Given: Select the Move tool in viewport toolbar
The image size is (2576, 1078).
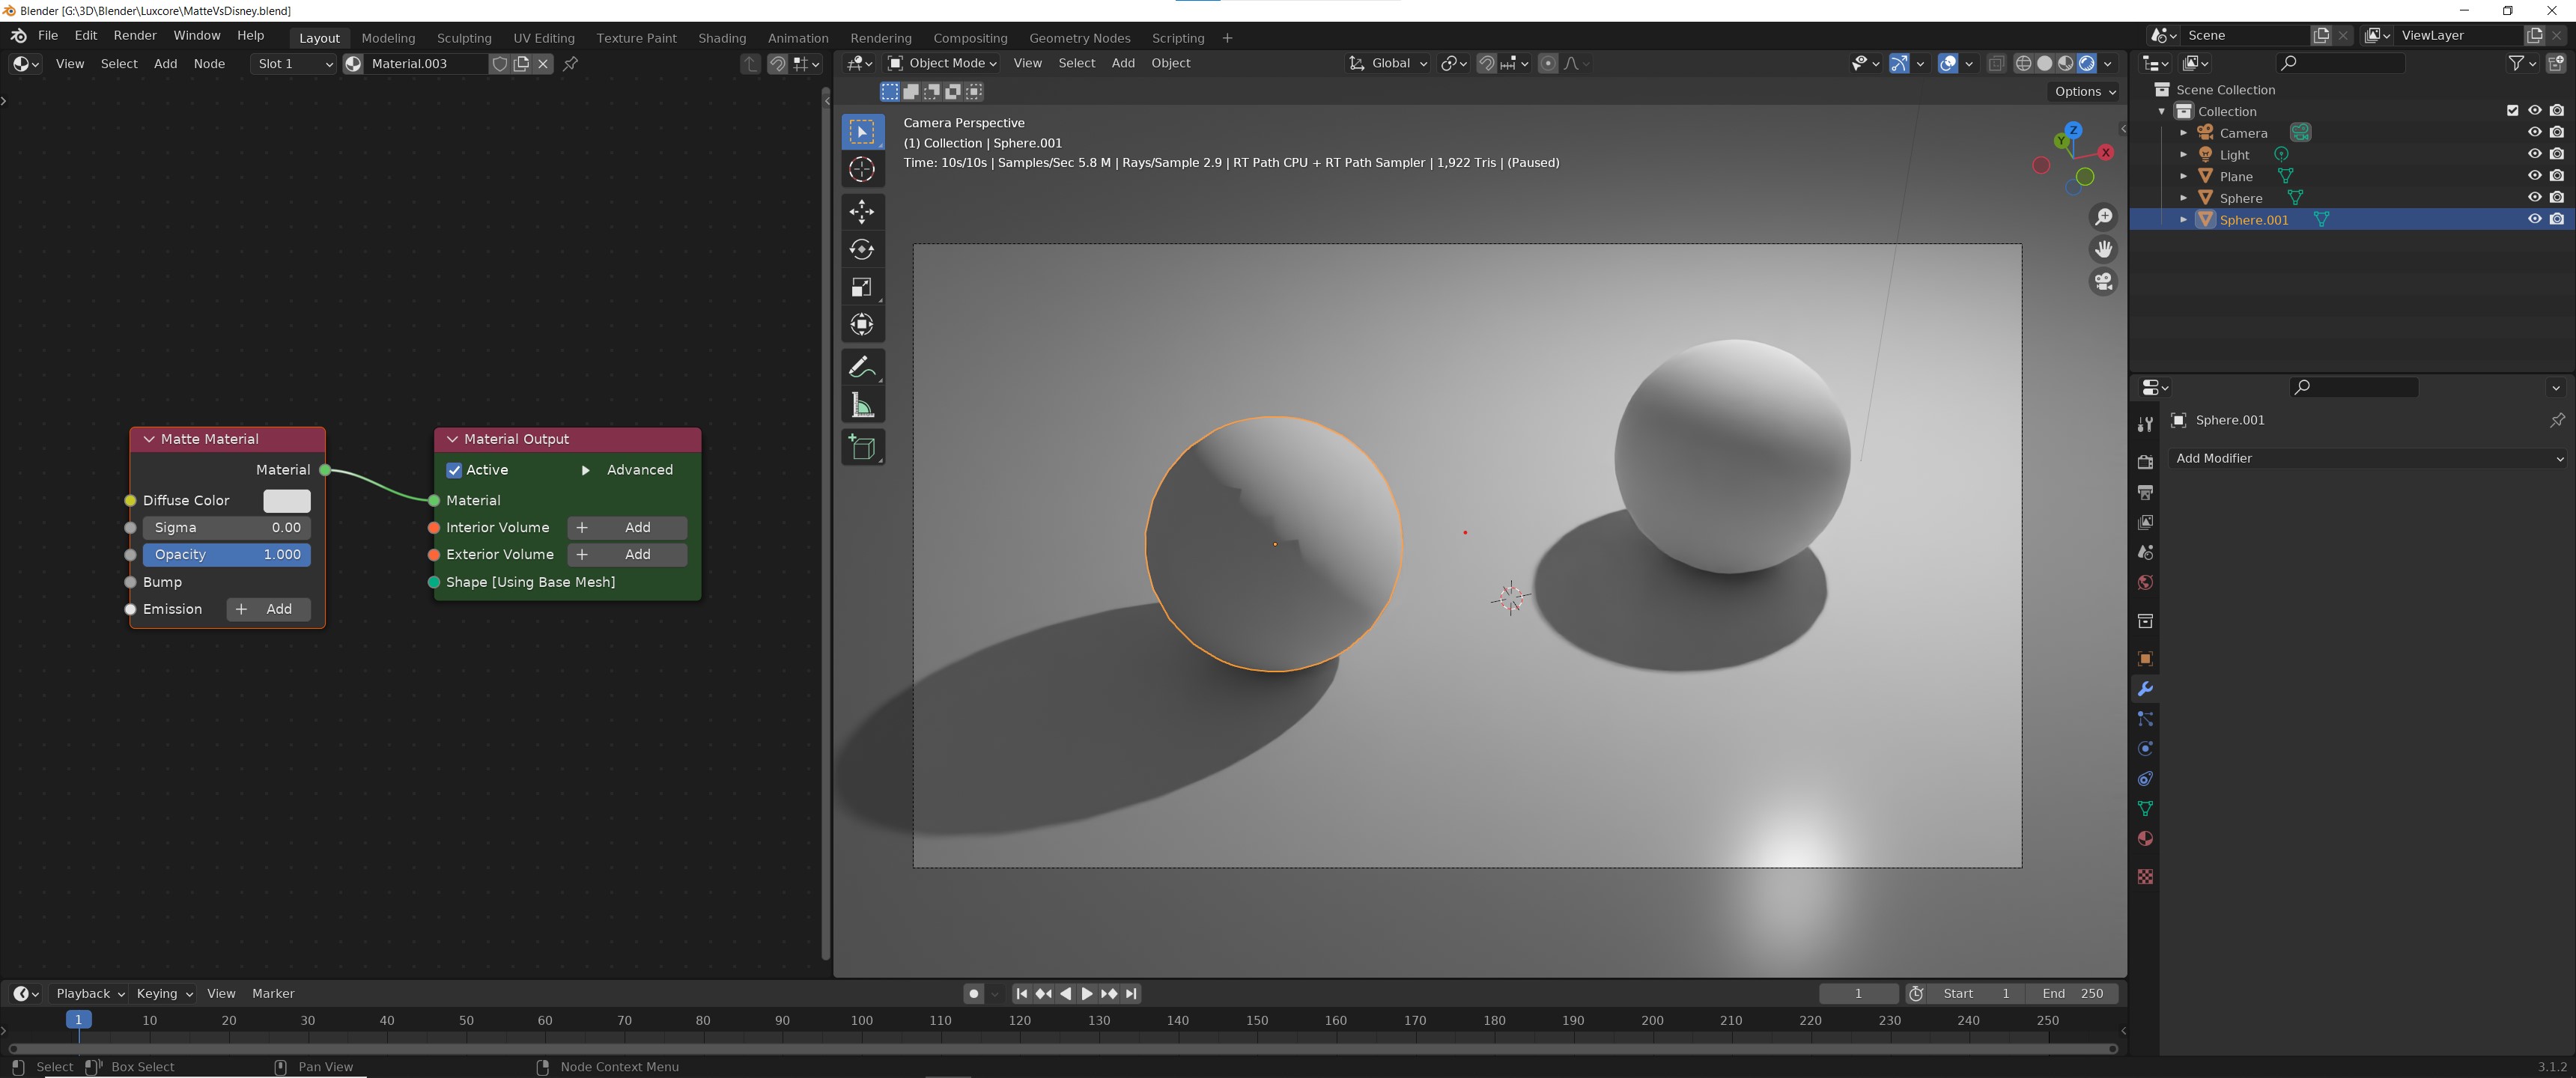Looking at the screenshot, I should click(x=862, y=211).
